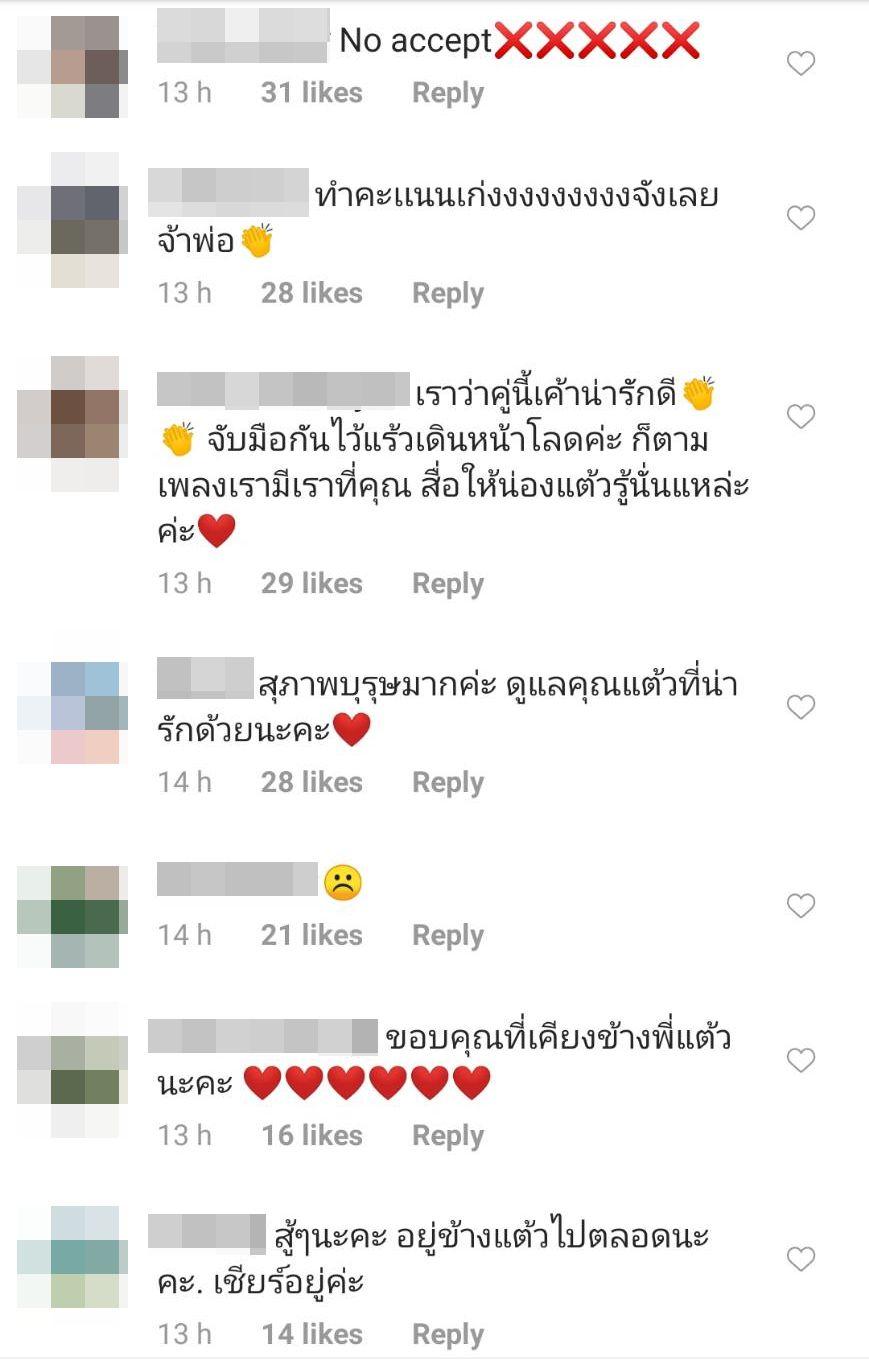
Task: Reply to the sad face comment
Action: [448, 935]
